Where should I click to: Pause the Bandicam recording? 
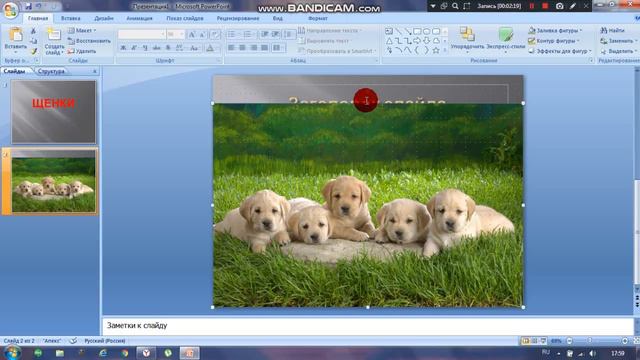click(x=531, y=6)
